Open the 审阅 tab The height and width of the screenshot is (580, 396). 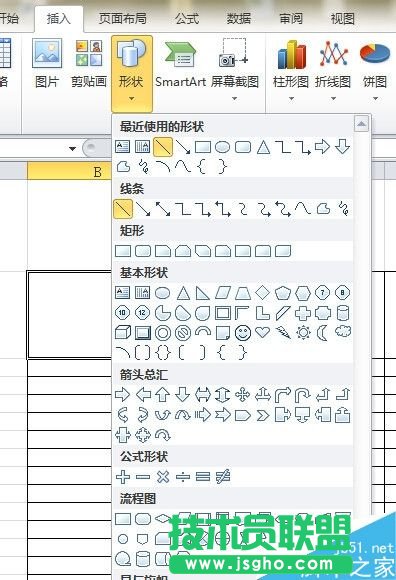click(291, 18)
